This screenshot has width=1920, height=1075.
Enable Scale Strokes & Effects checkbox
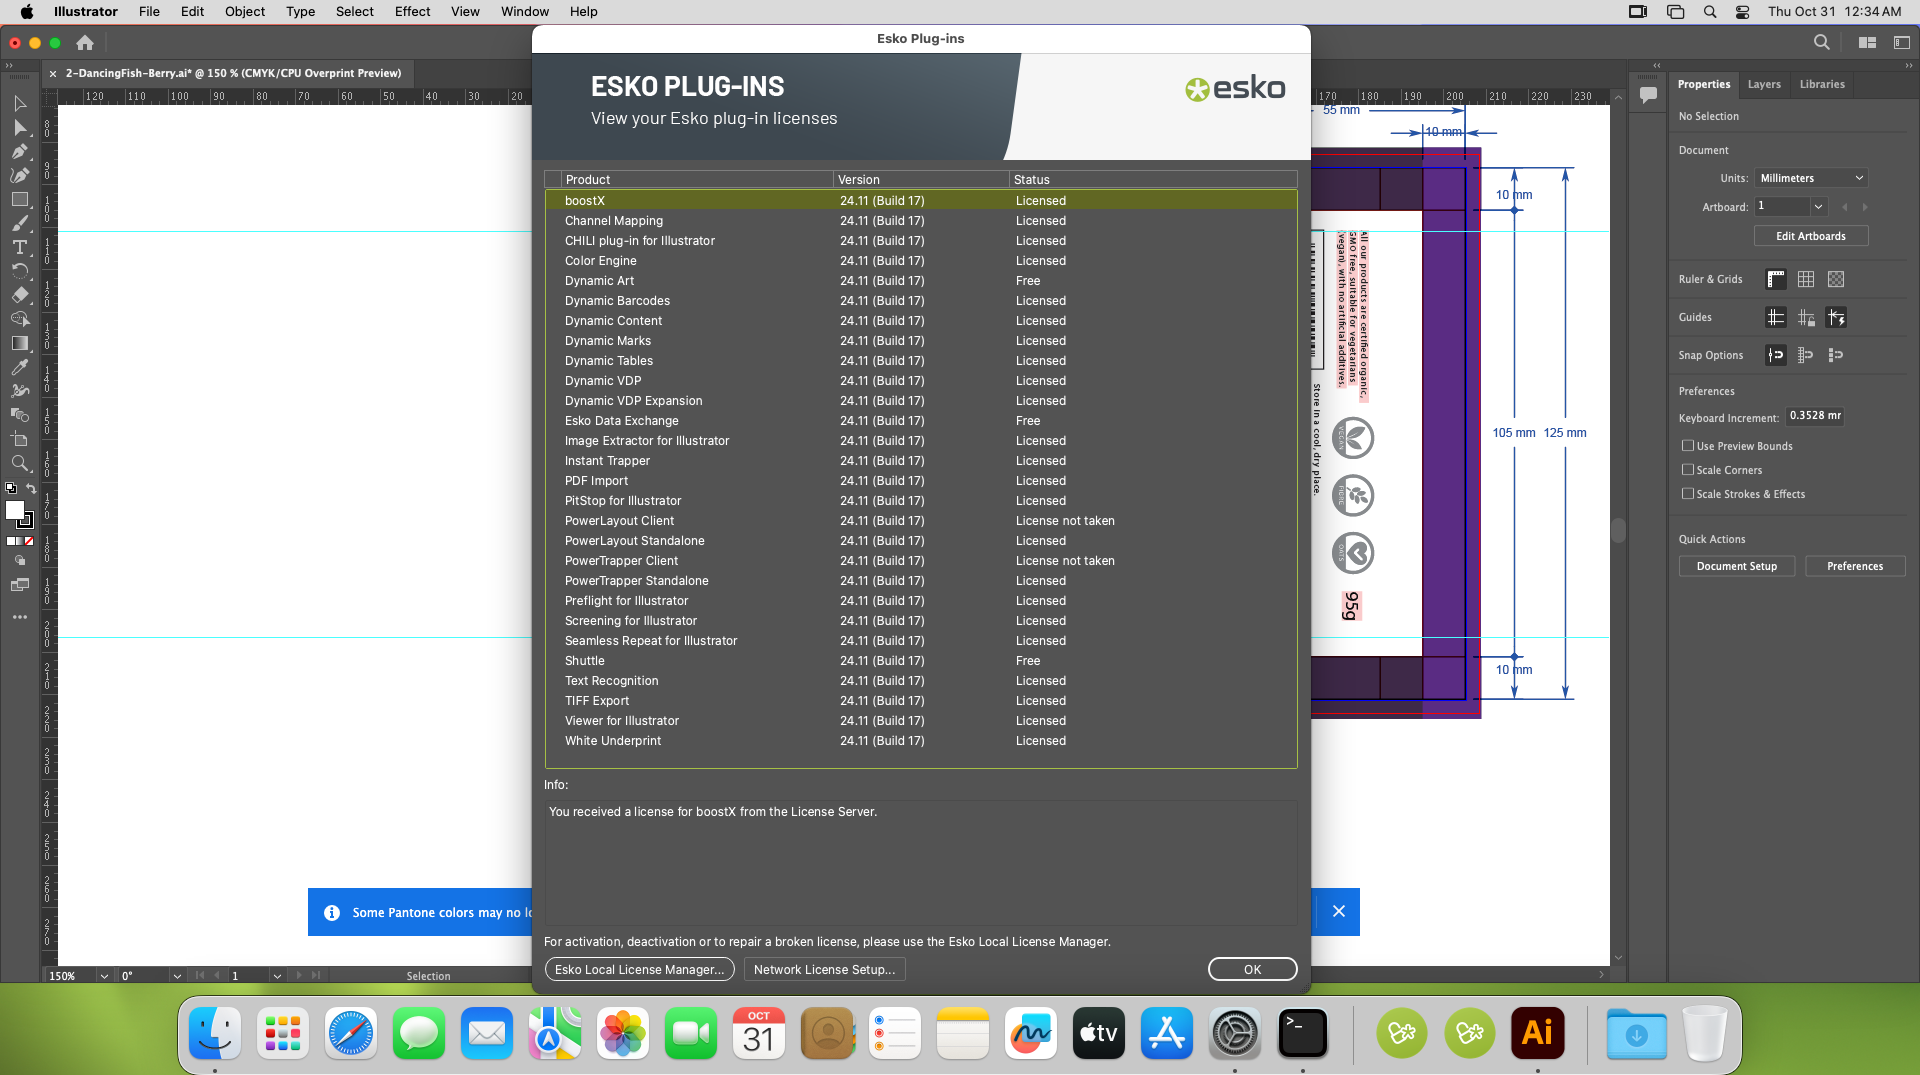pos(1688,494)
